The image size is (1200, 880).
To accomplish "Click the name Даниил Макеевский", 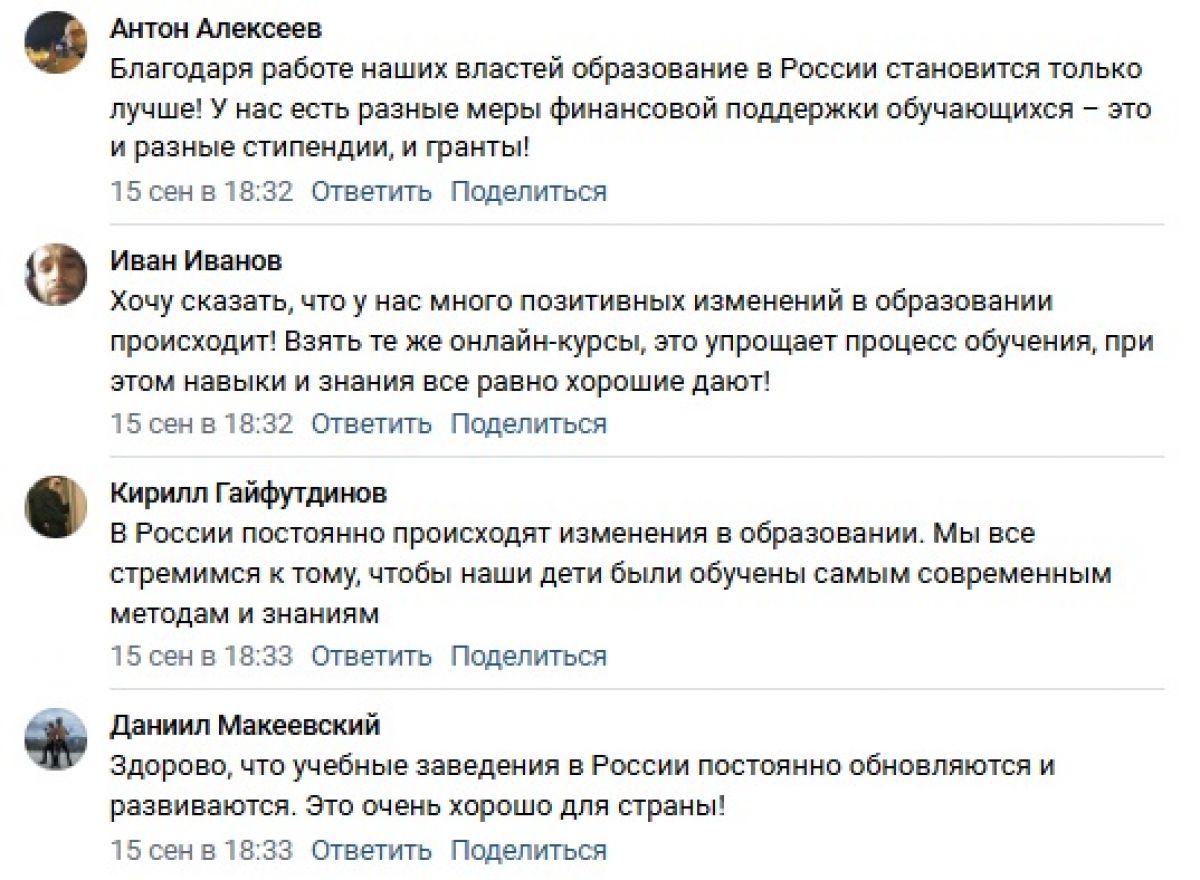I will tap(245, 726).
